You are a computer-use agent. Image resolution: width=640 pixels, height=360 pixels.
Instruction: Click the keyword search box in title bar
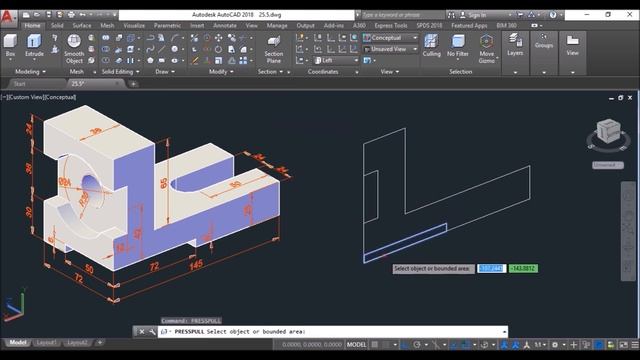pos(402,15)
